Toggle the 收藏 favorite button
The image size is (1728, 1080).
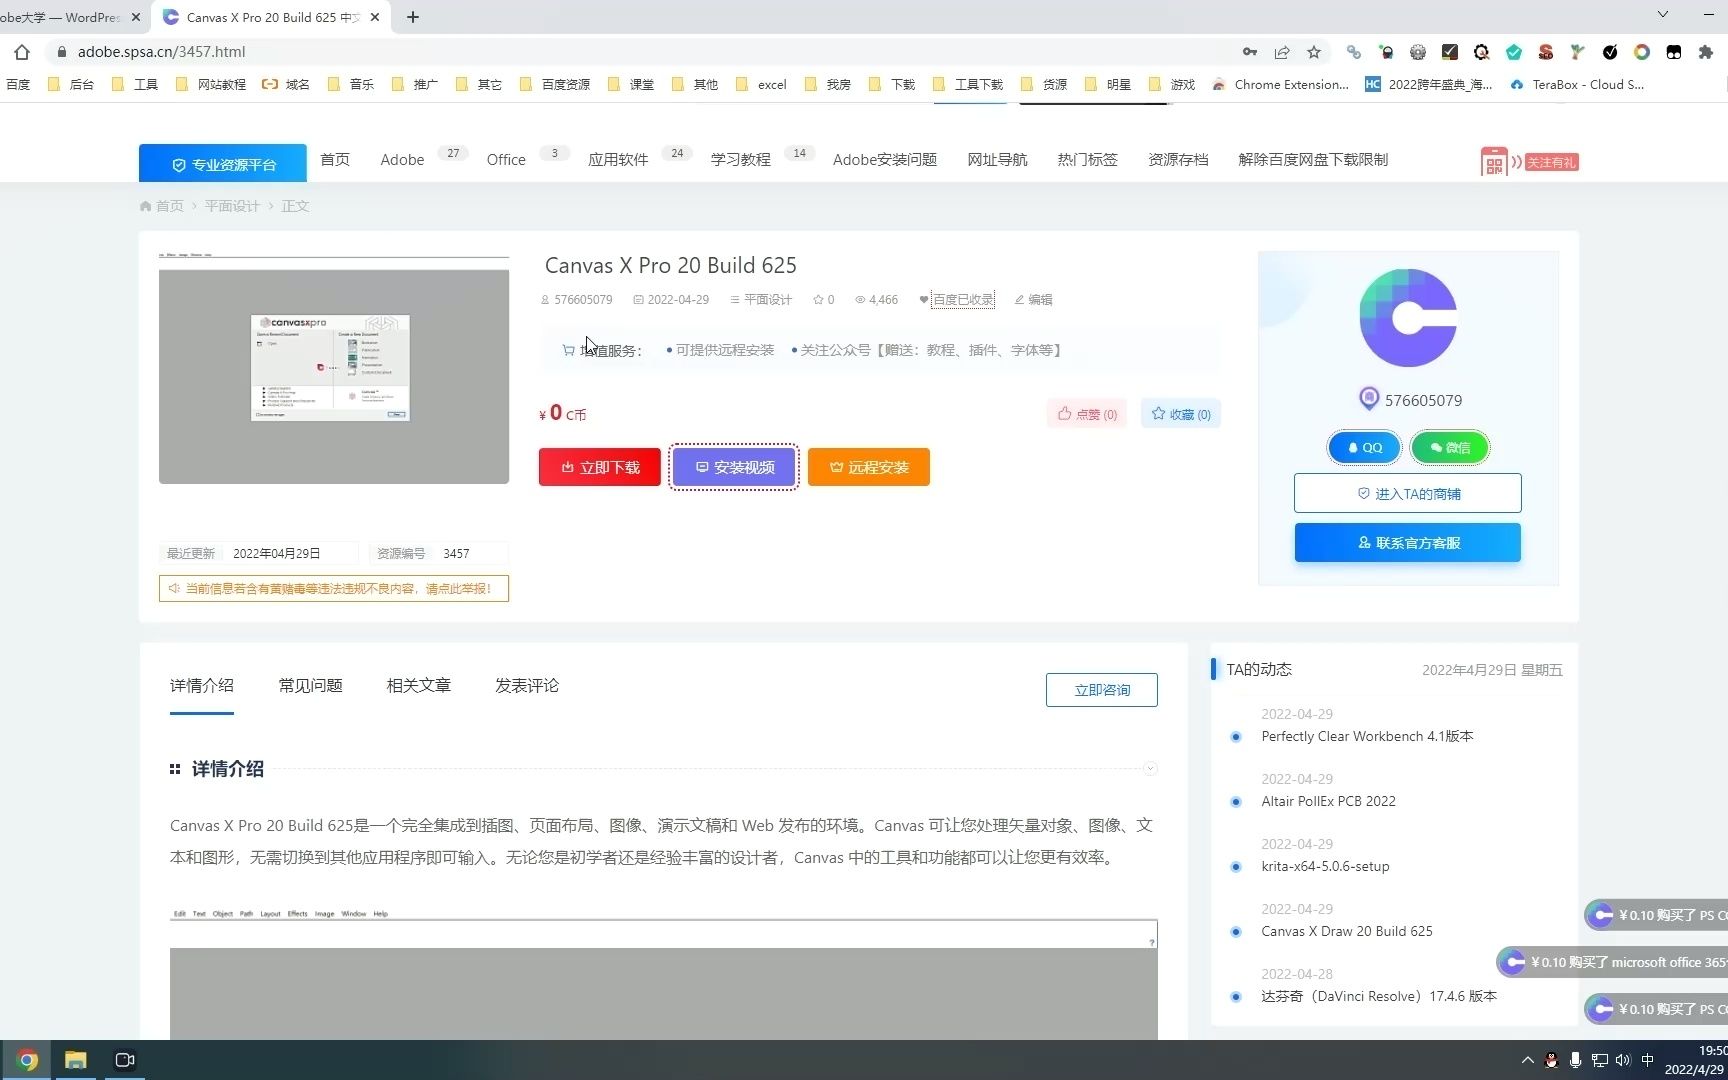pos(1180,413)
